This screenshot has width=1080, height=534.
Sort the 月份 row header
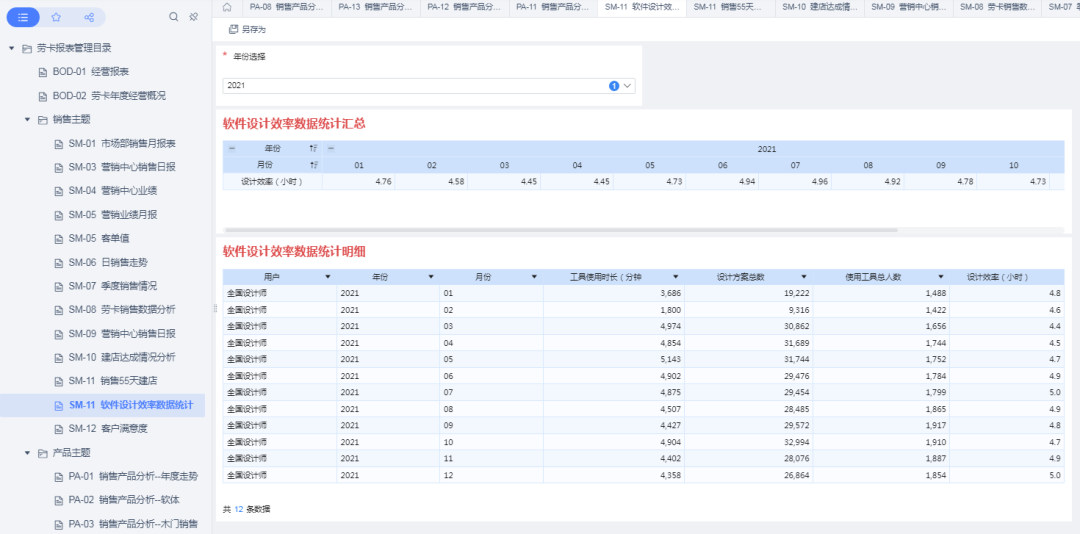tap(314, 165)
